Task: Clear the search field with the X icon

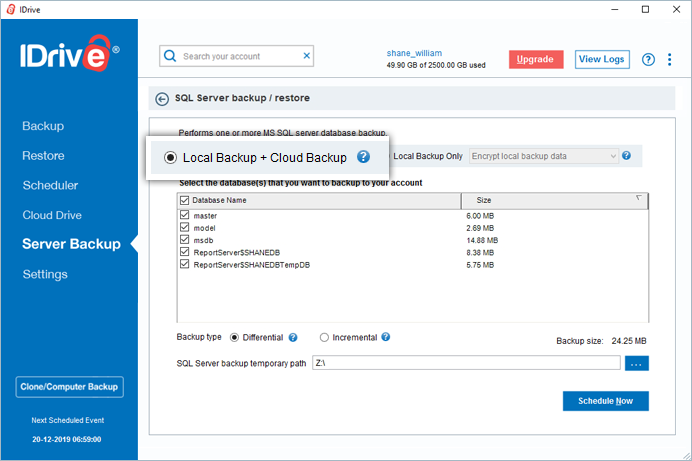Action: pyautogui.click(x=307, y=56)
